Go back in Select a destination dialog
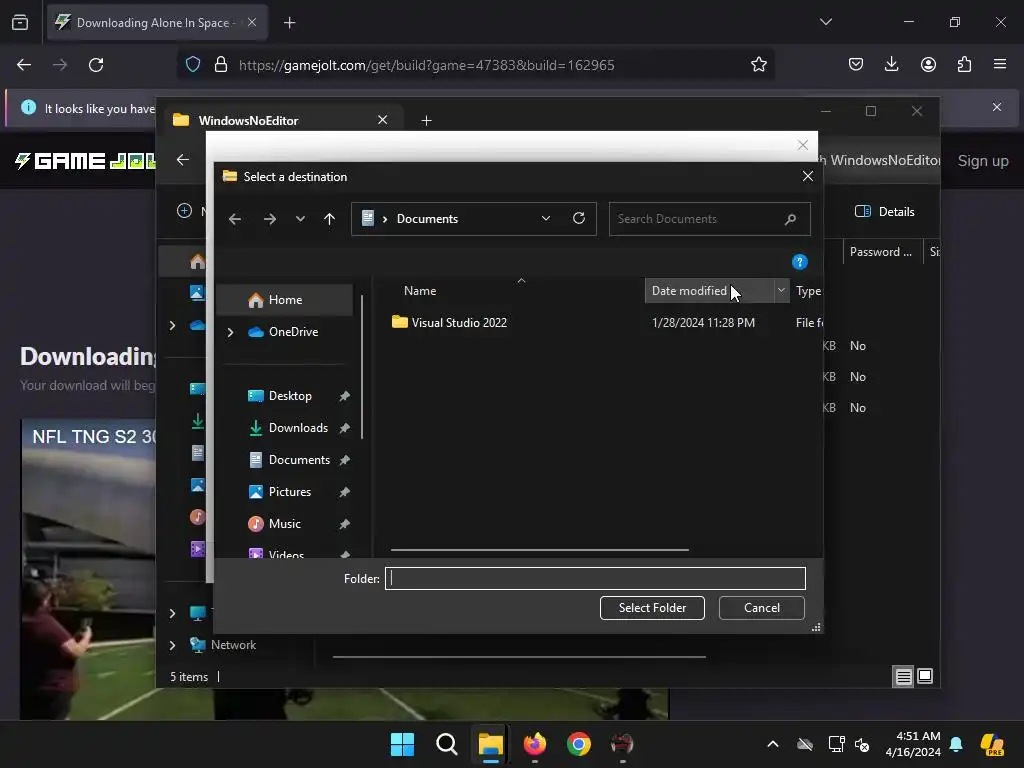 click(235, 219)
